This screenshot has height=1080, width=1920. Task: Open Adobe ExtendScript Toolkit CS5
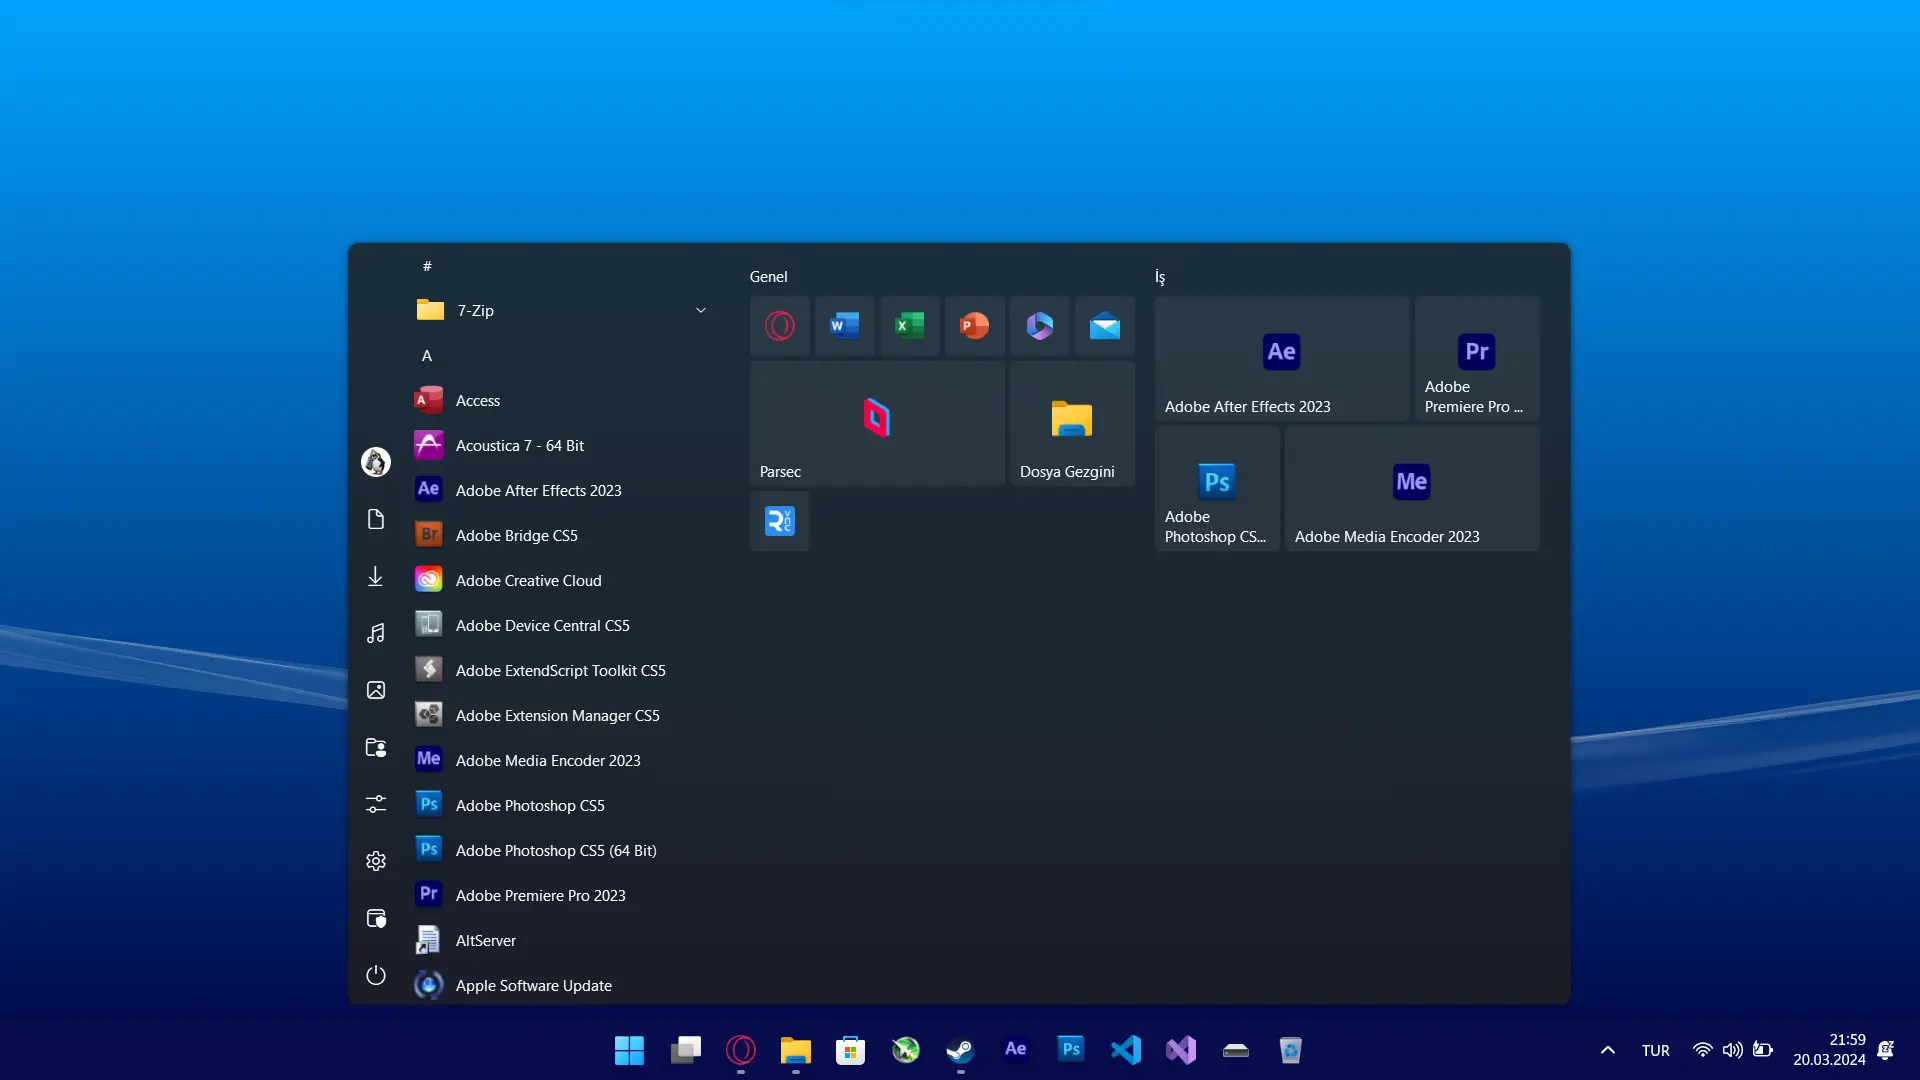click(x=563, y=670)
